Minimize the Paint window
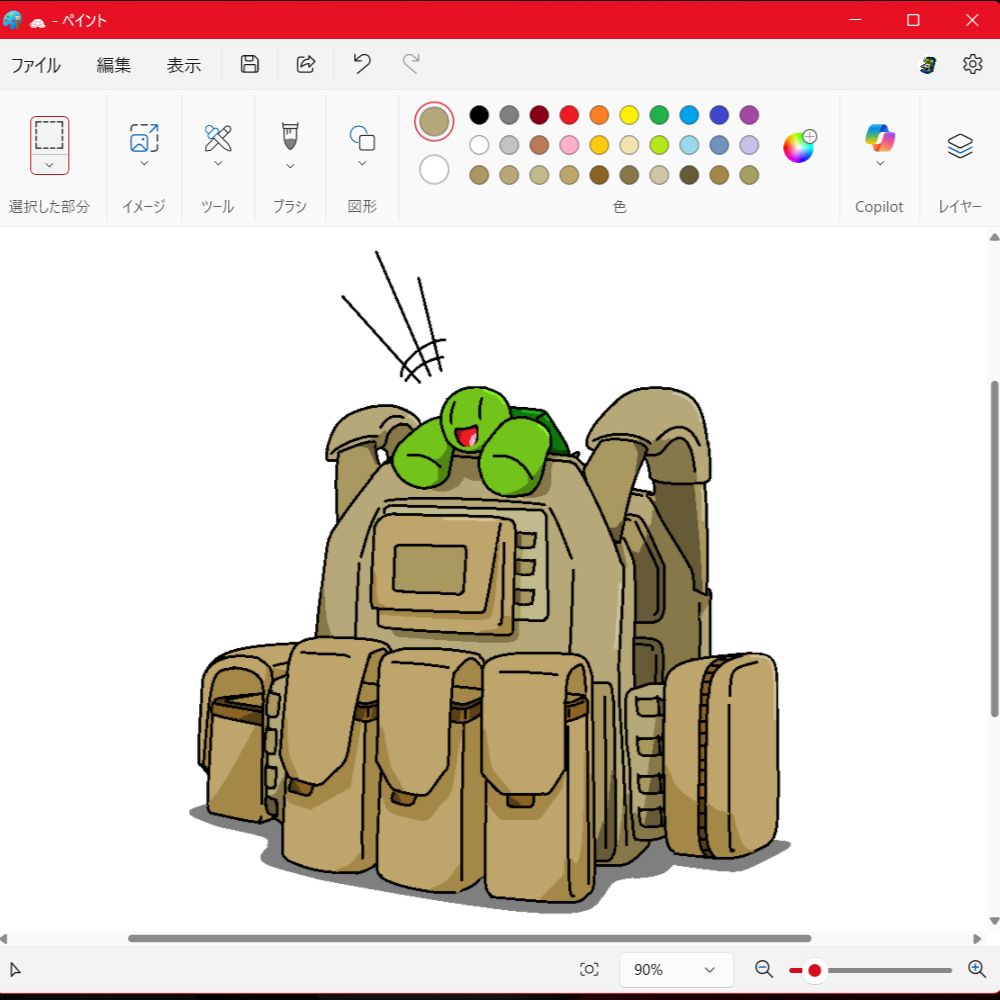1000x1000 pixels. pos(855,20)
